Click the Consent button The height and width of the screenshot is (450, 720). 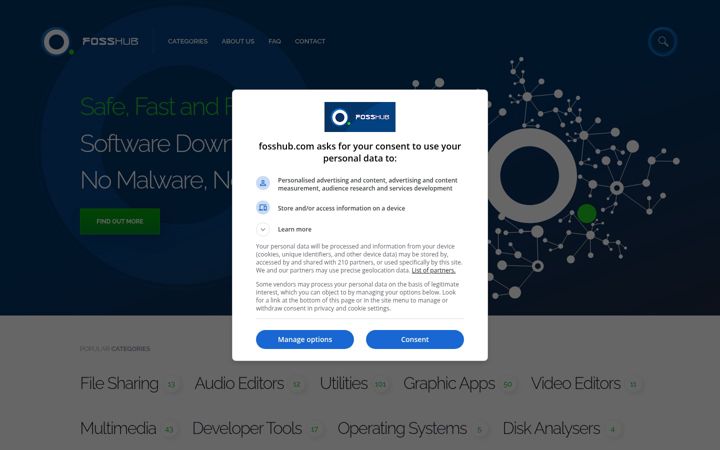coord(415,339)
